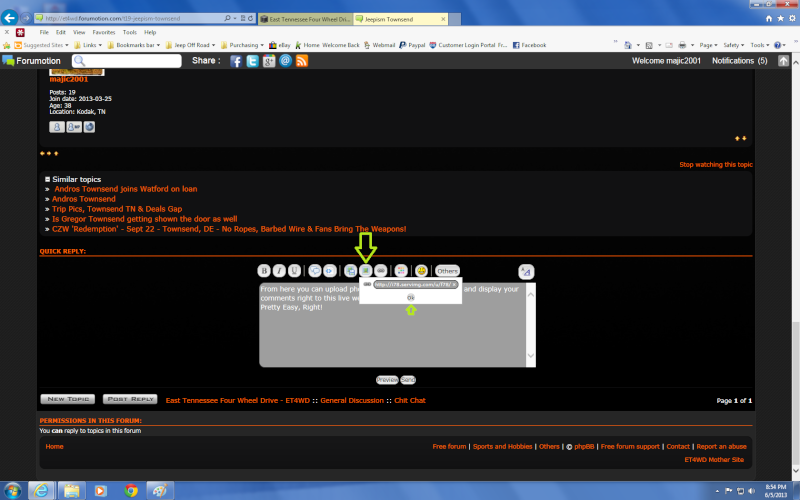This screenshot has height=500, width=800.
Task: Open the Page command bar dropdown
Action: pyautogui.click(x=708, y=45)
